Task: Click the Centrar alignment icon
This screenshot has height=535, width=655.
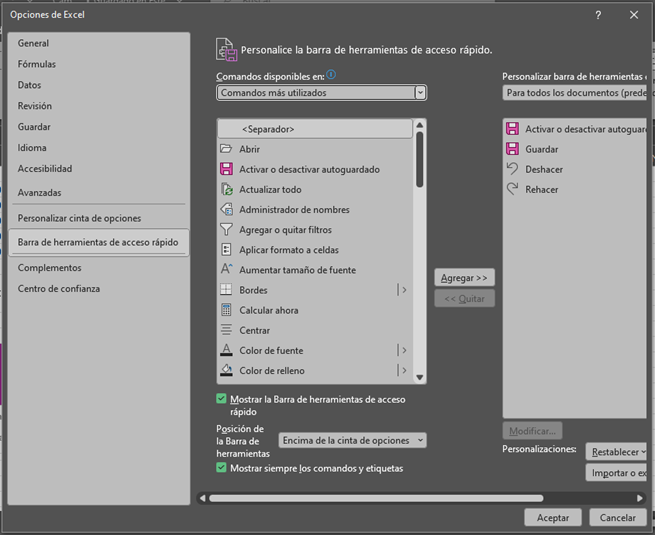Action: coord(226,330)
